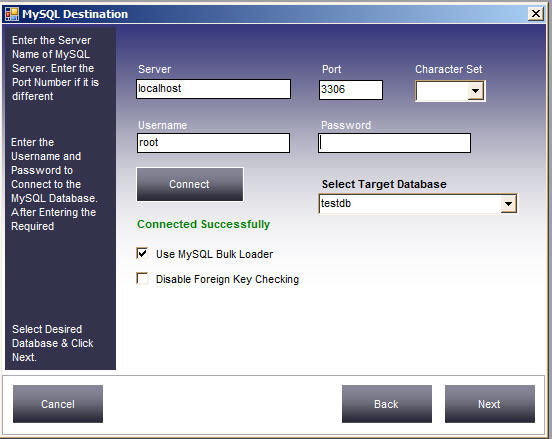This screenshot has height=439, width=552.
Task: Close the MySQL Destination dialog
Action: click(x=535, y=14)
